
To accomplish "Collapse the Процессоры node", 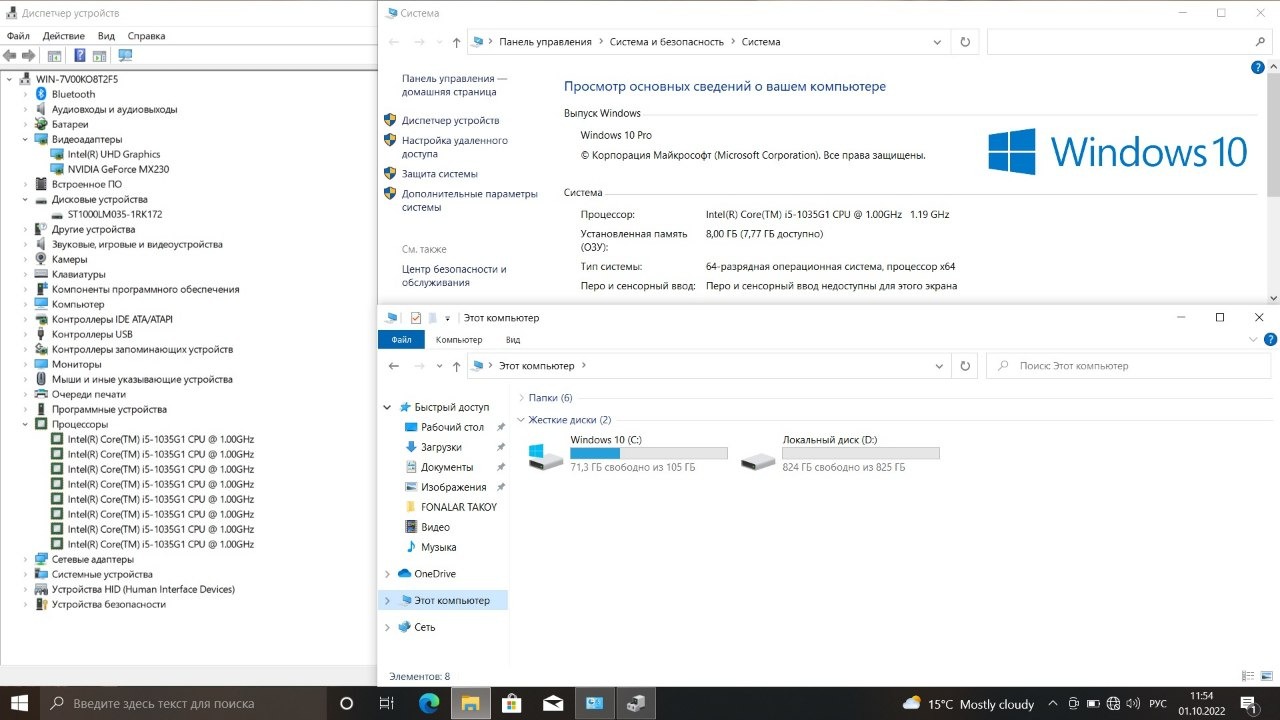I will (27, 424).
